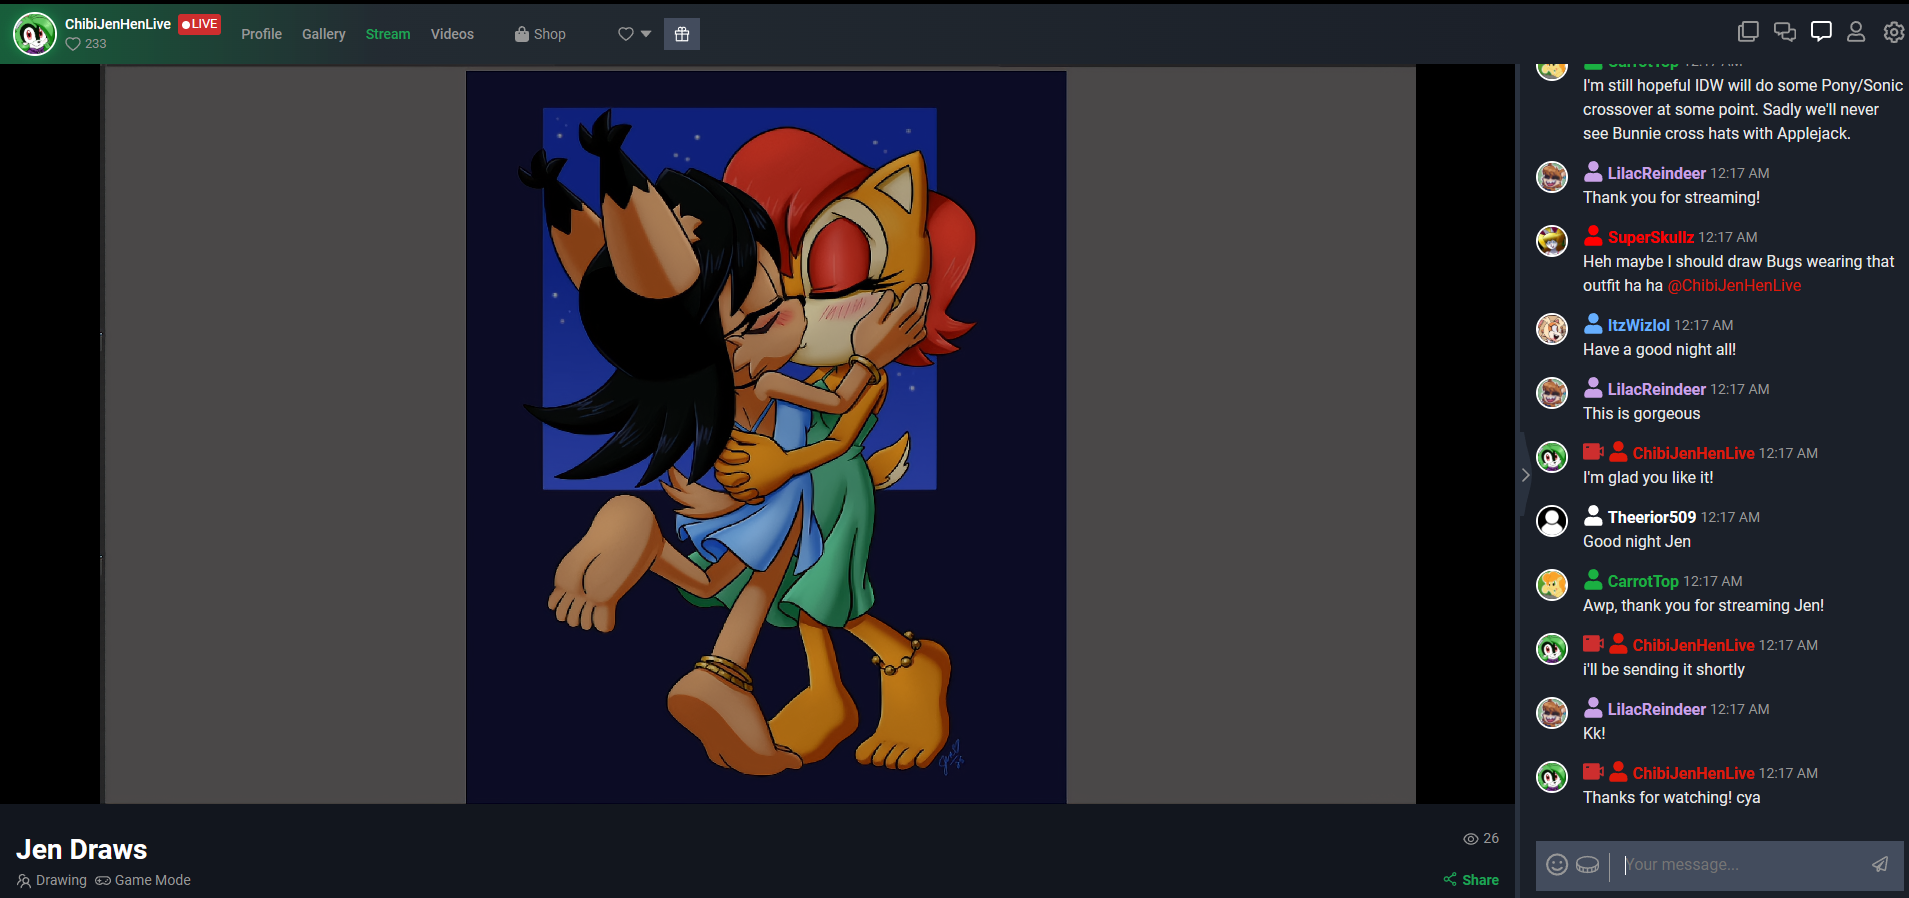
Task: Click white user icon next to Theerior509
Action: pyautogui.click(x=1593, y=516)
